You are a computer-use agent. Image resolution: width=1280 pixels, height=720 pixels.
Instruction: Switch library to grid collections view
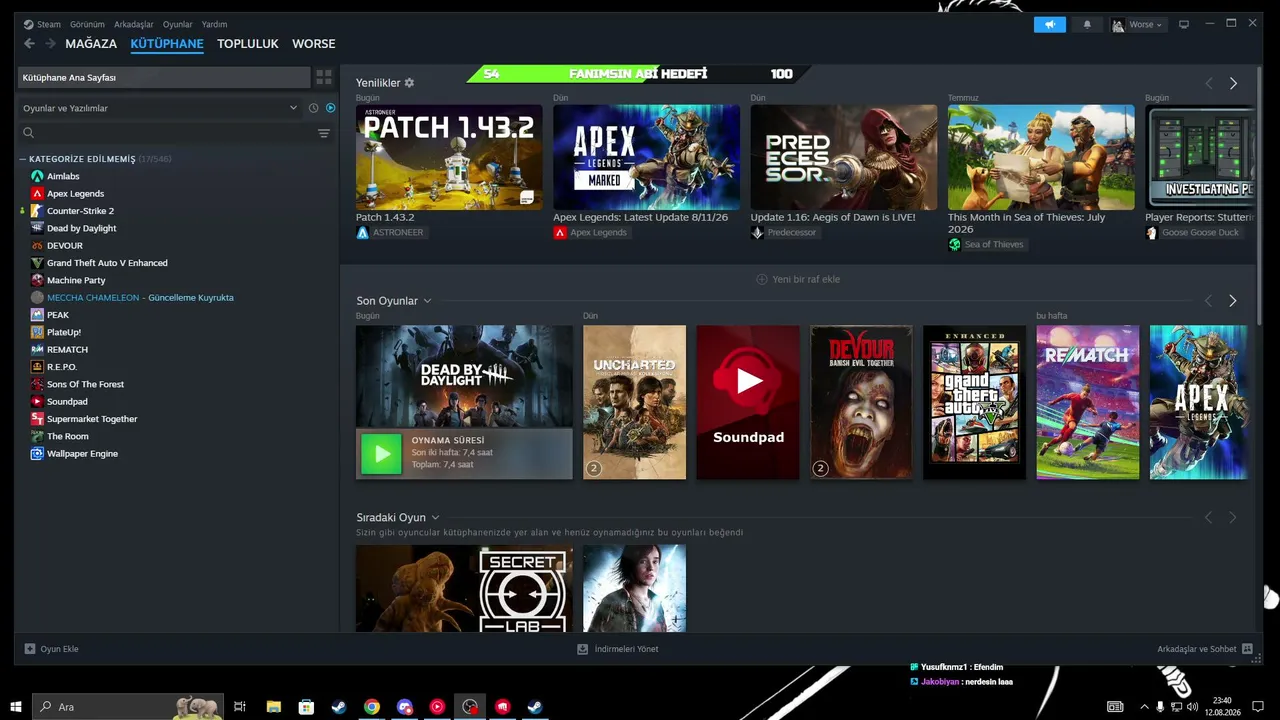[x=324, y=77]
